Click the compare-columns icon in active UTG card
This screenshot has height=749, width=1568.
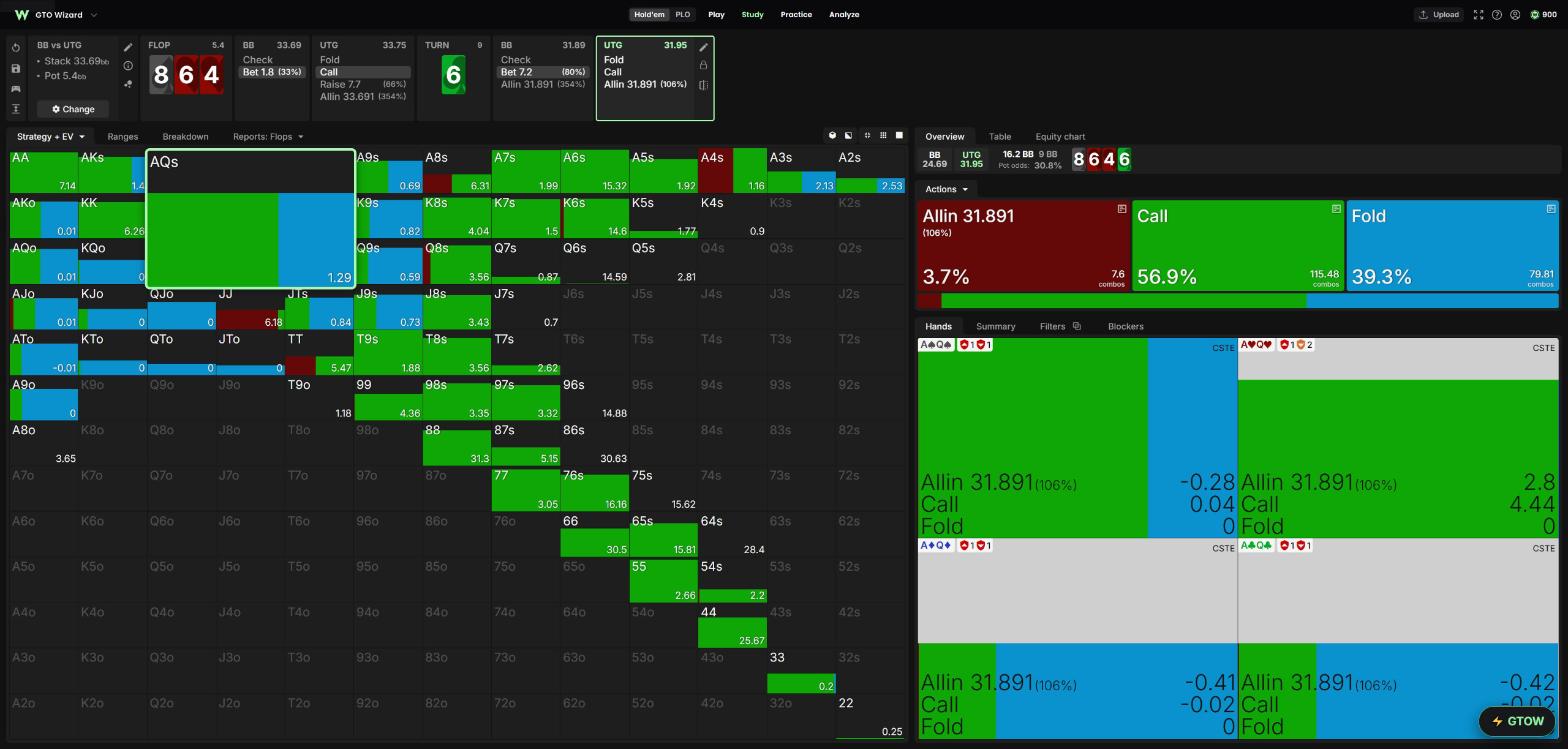click(x=703, y=85)
